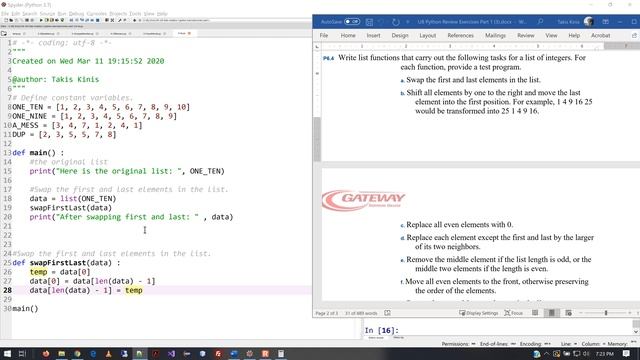Click the Share icon at right of Word ribbon
The height and width of the screenshot is (360, 640).
pyautogui.click(x=634, y=36)
